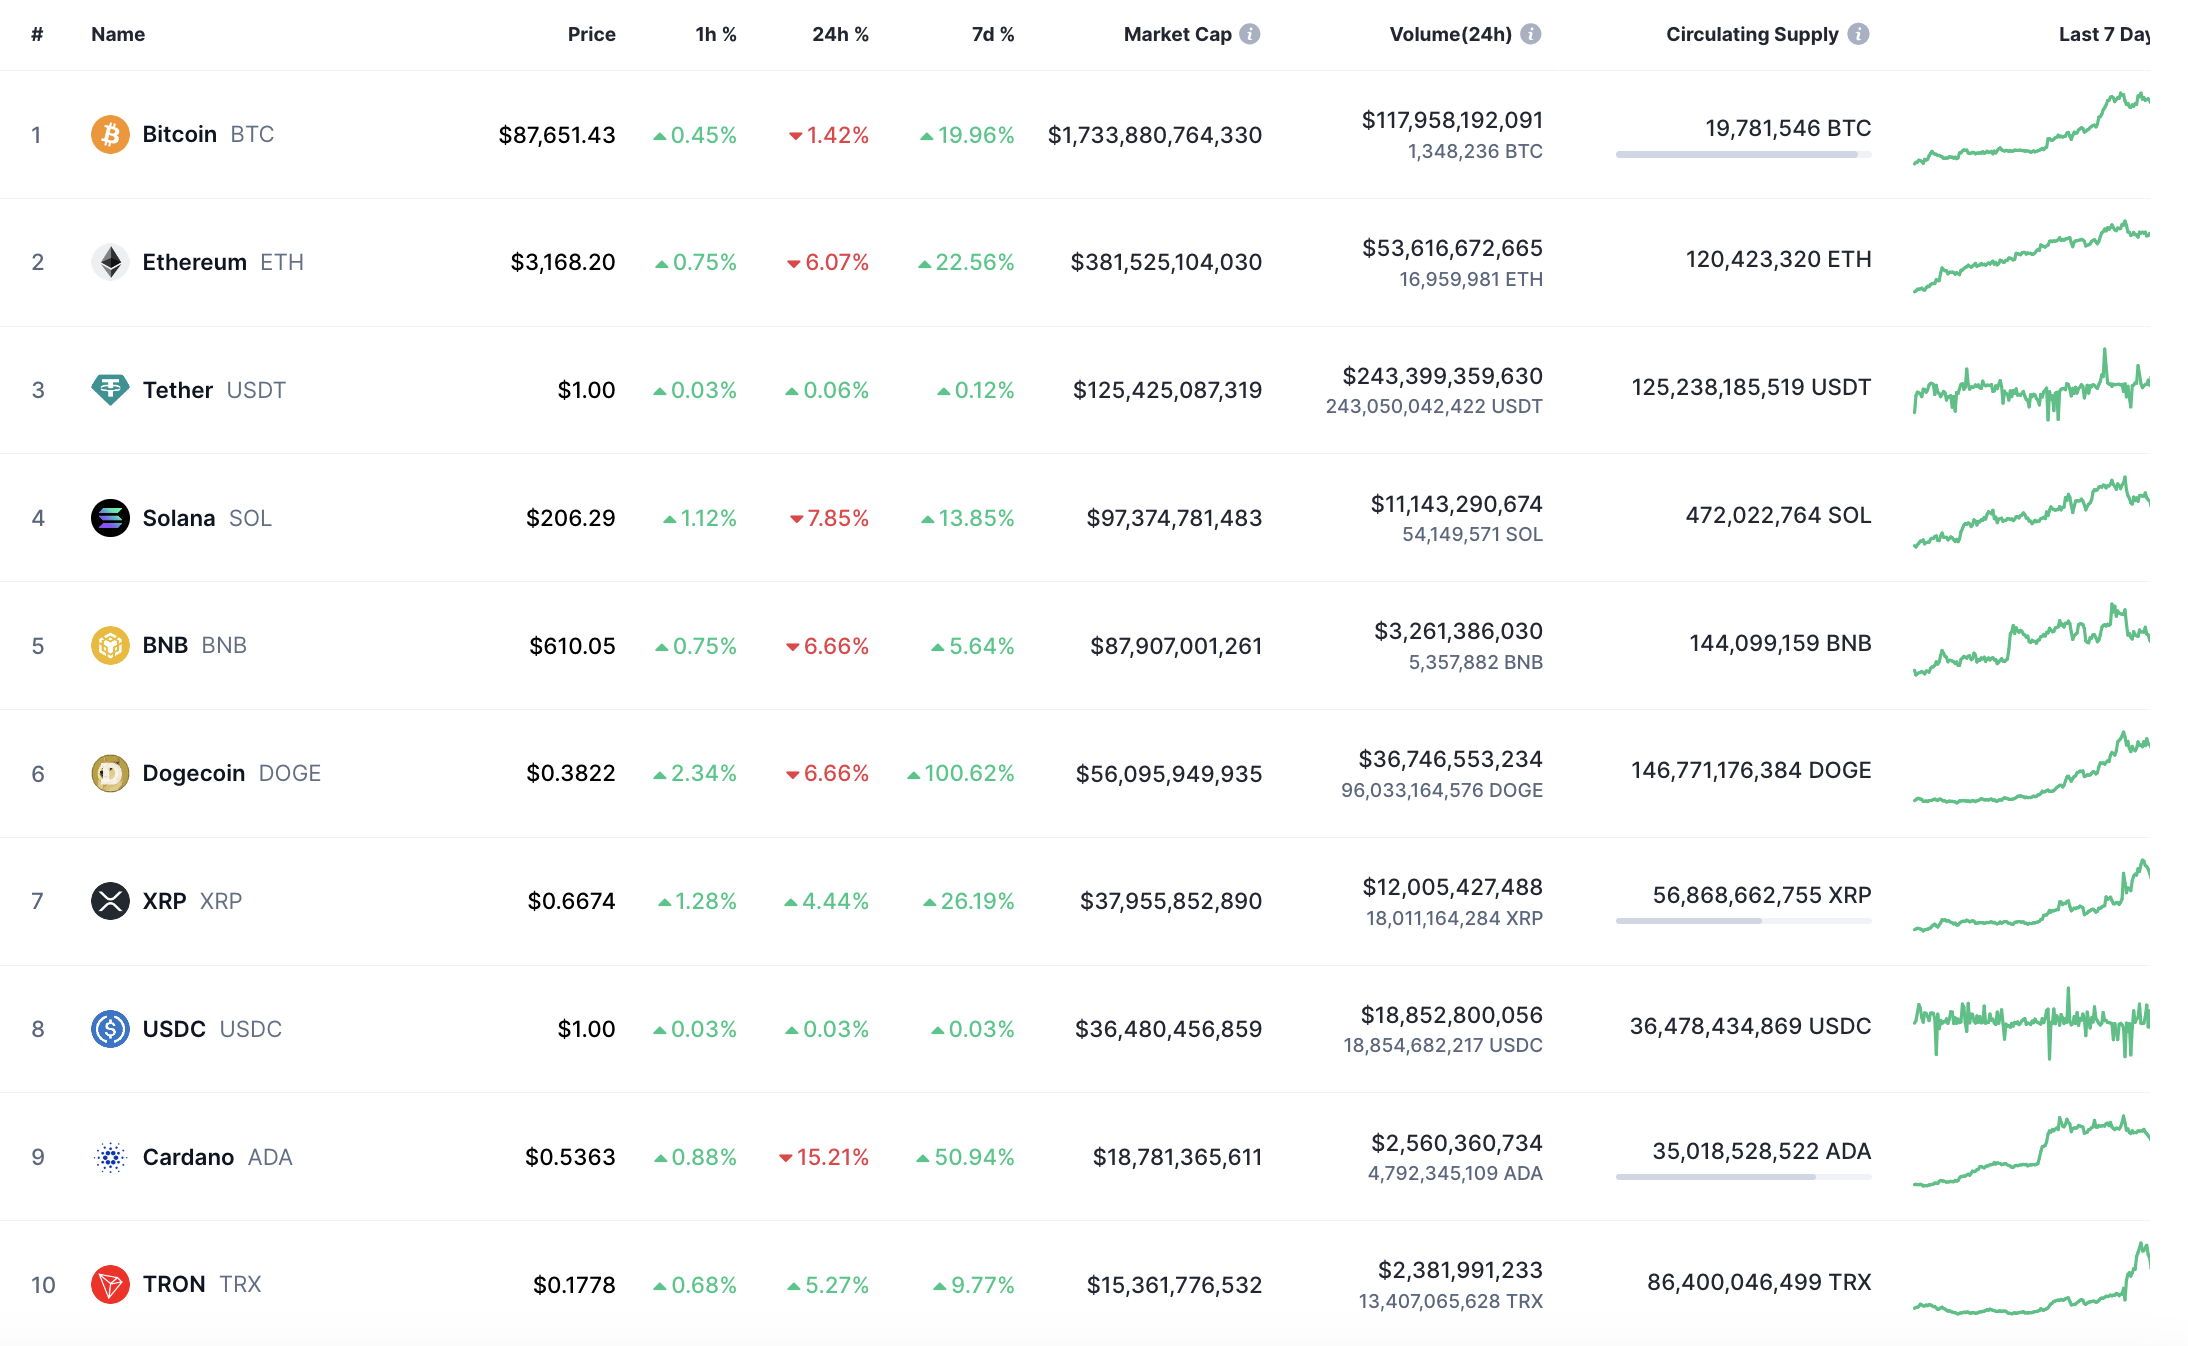Click Bitcoin's circulating supply progress bar

[1743, 154]
